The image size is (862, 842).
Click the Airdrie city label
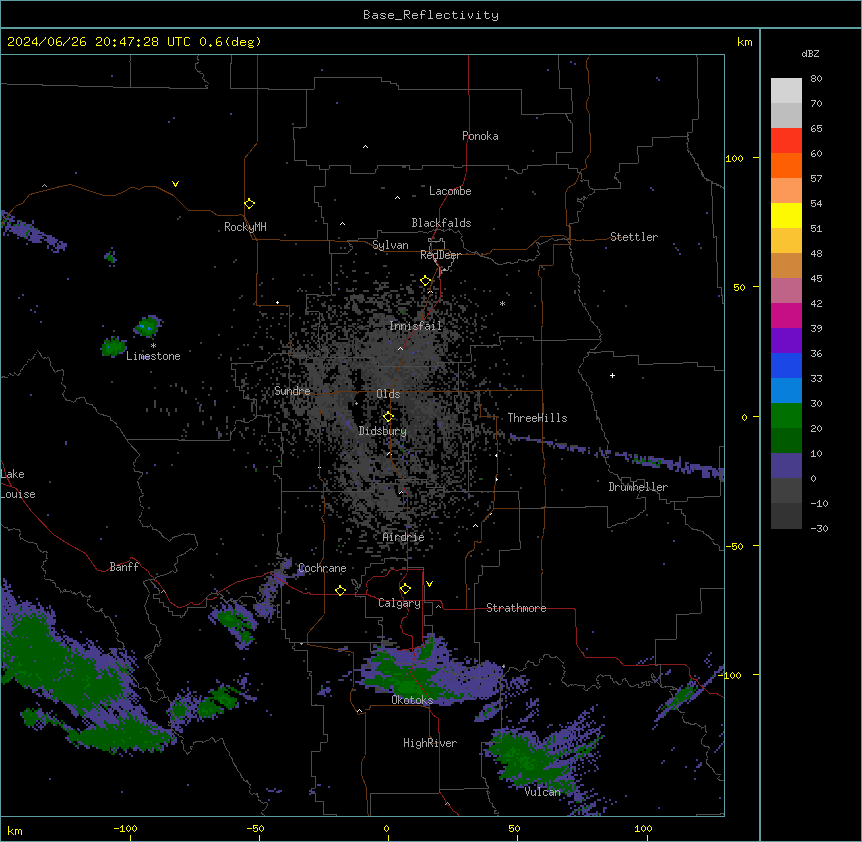tap(403, 537)
